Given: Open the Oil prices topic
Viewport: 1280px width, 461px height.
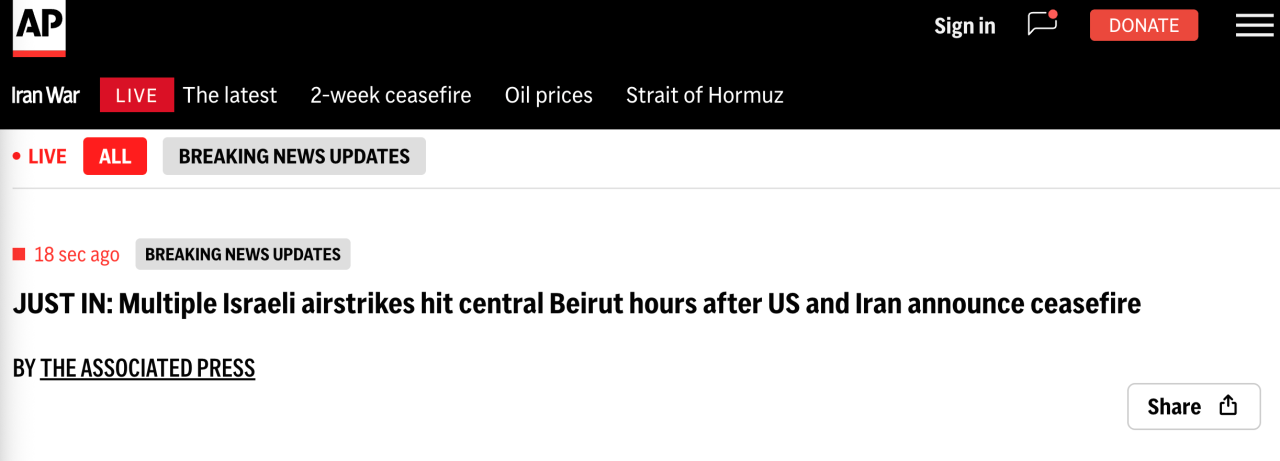Looking at the screenshot, I should click(549, 95).
